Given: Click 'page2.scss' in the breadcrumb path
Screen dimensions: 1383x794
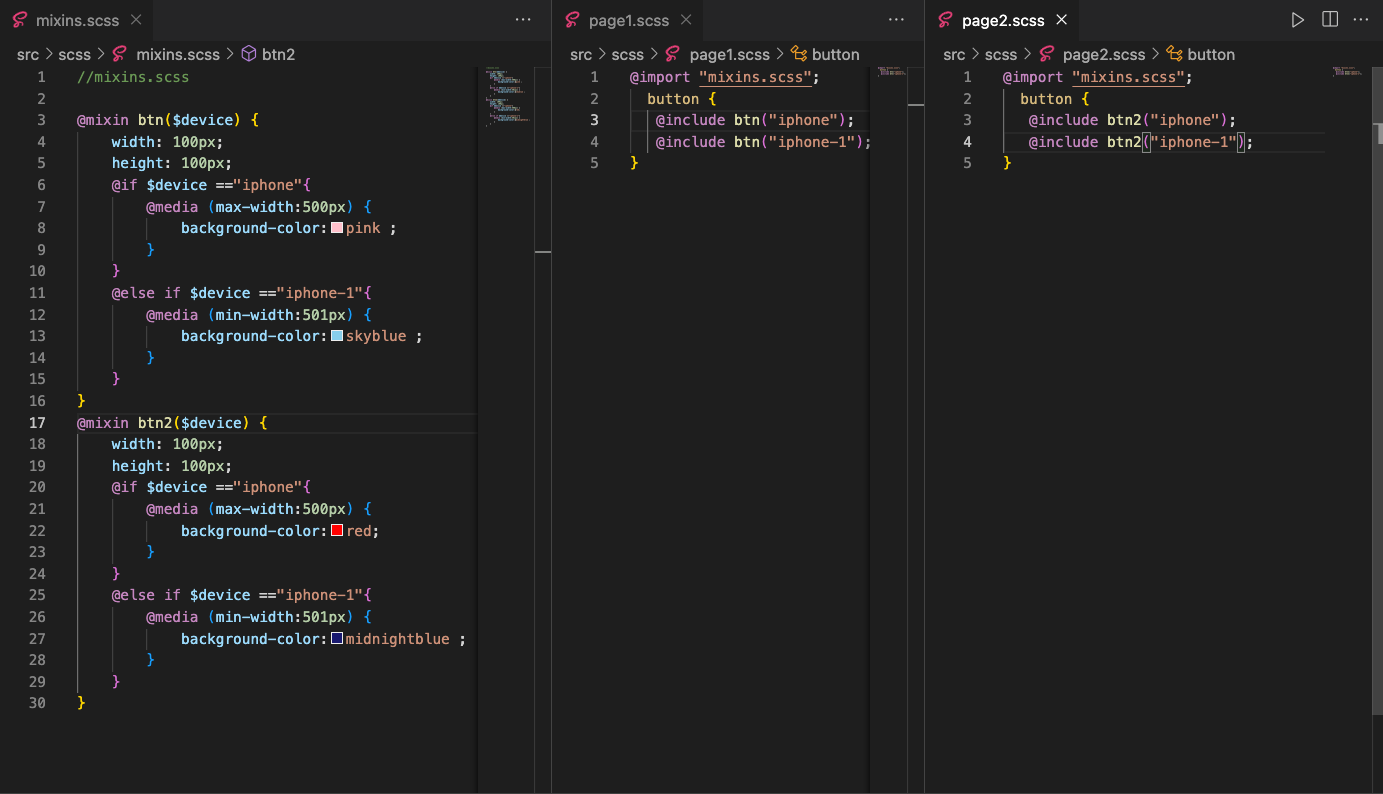Looking at the screenshot, I should pyautogui.click(x=1104, y=55).
